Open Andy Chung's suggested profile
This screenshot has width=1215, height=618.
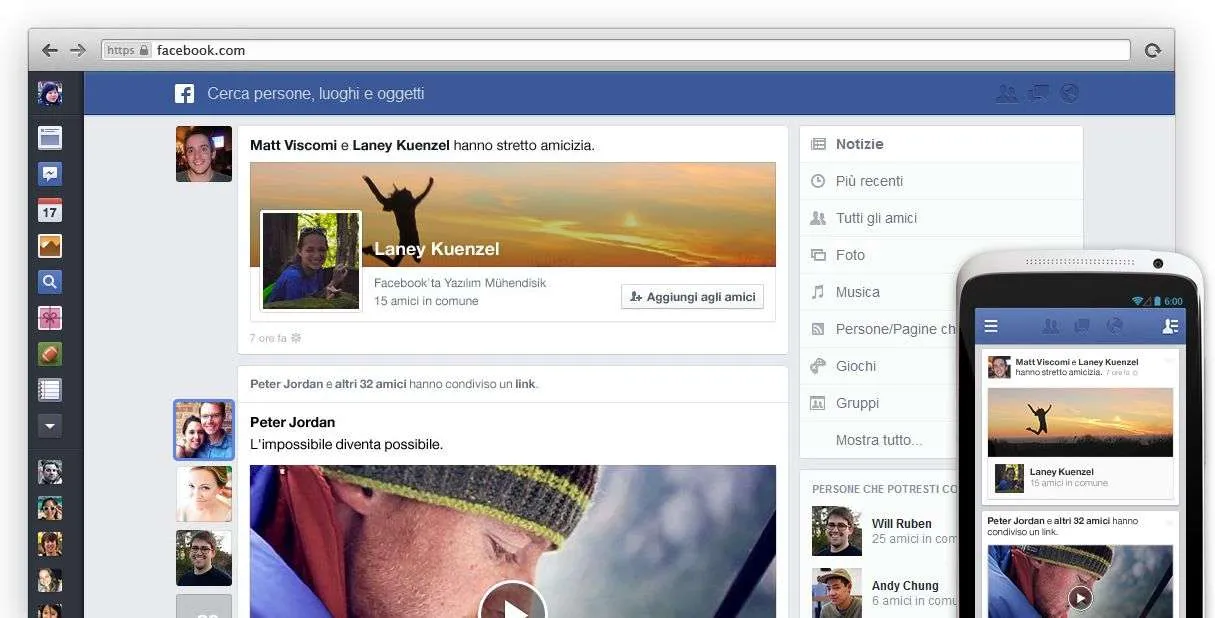tap(905, 585)
